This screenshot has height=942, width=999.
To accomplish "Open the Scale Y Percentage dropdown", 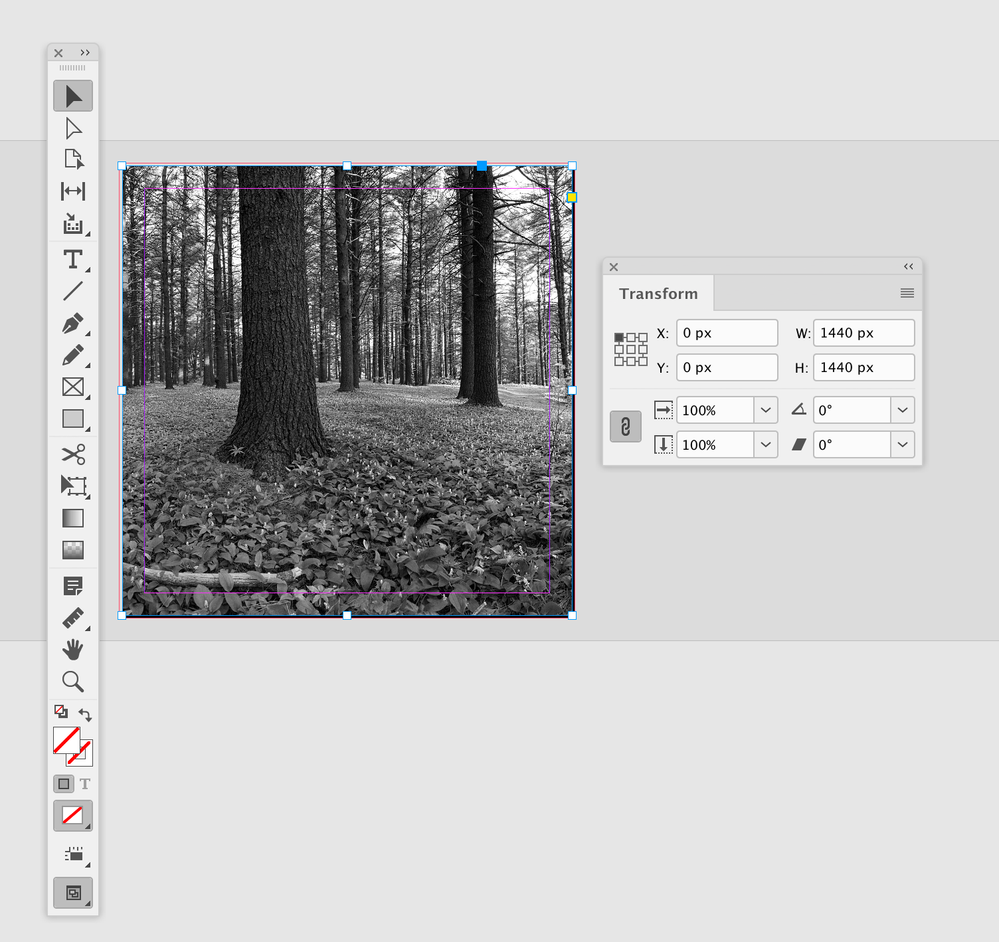I will [x=766, y=445].
